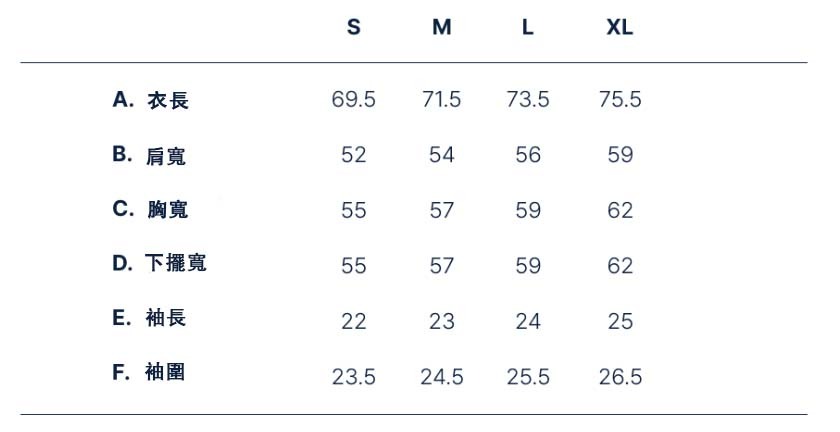Viewport: 840px width, 432px height.
Task: Select the F. 袖圍 row label
Action: click(149, 373)
